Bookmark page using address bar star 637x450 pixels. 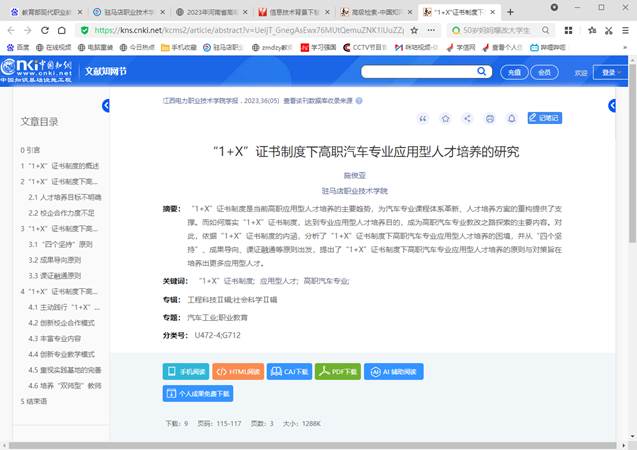[414, 30]
